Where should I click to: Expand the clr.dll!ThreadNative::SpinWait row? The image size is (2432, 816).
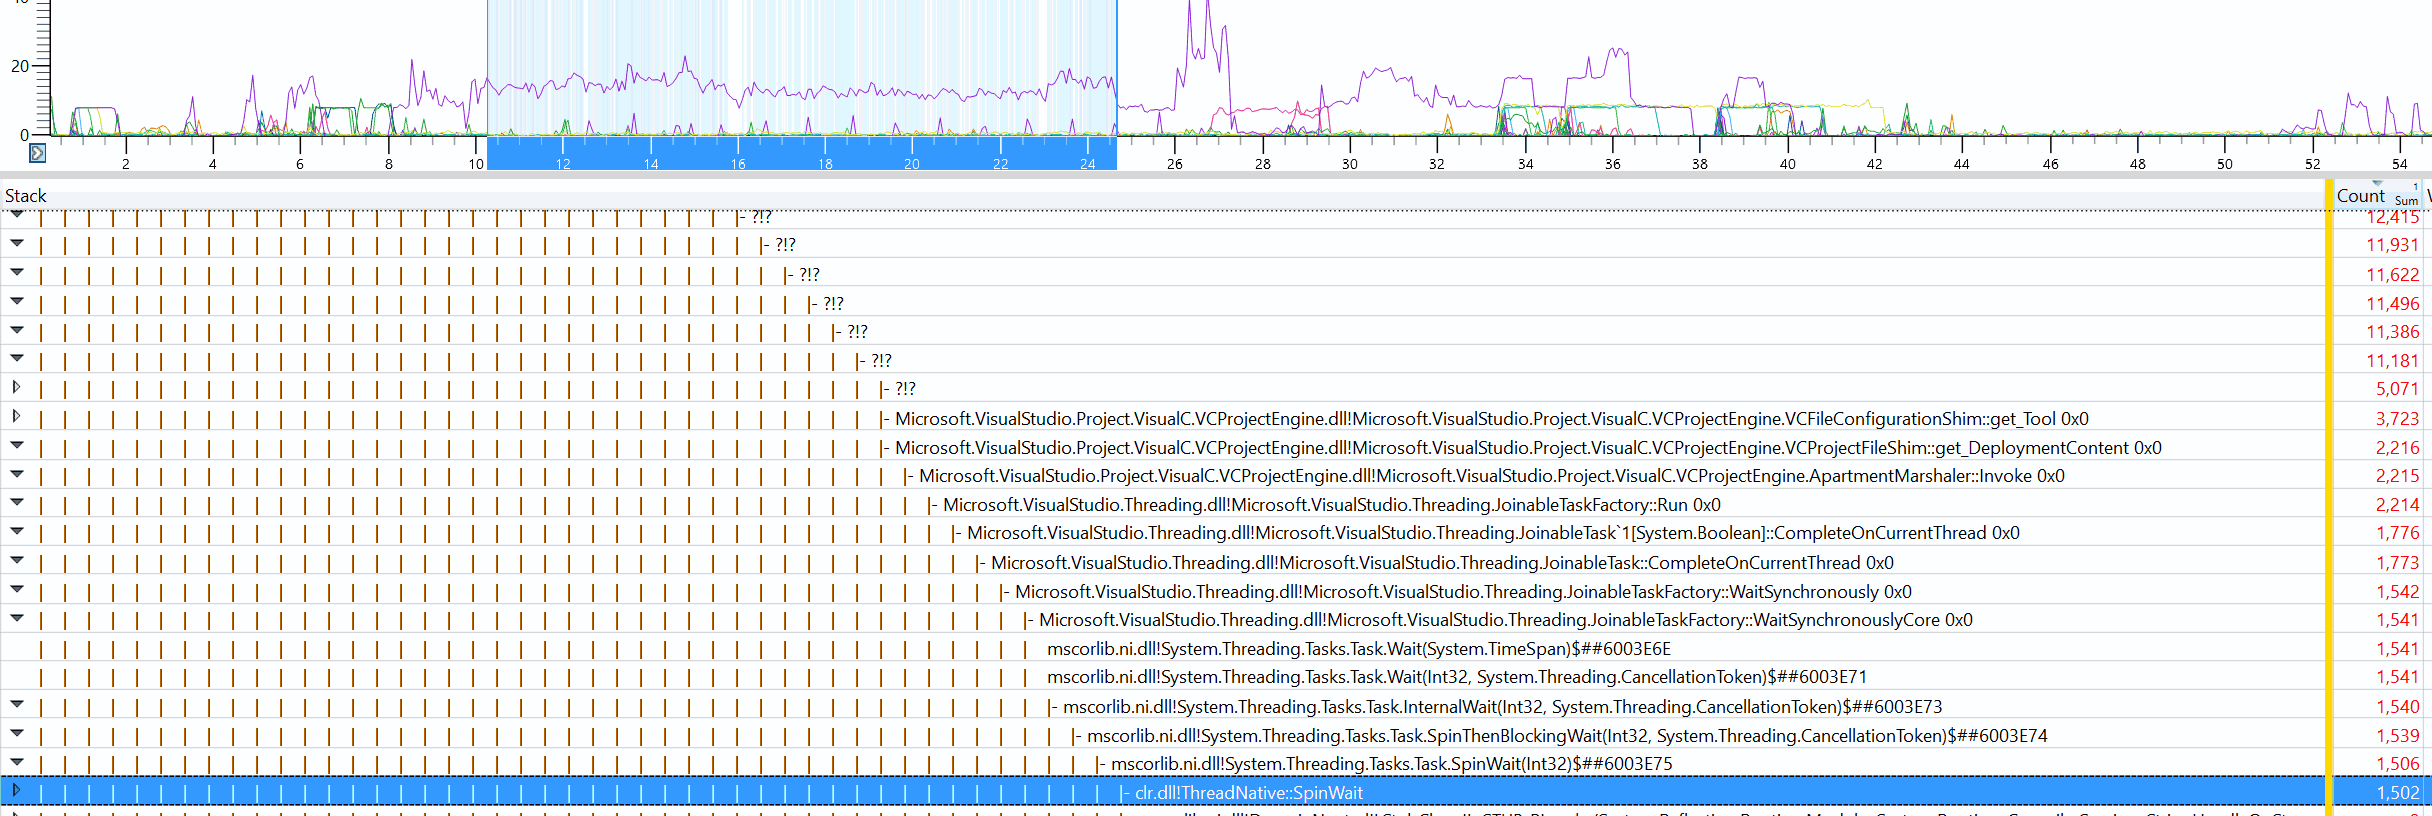click(x=16, y=790)
